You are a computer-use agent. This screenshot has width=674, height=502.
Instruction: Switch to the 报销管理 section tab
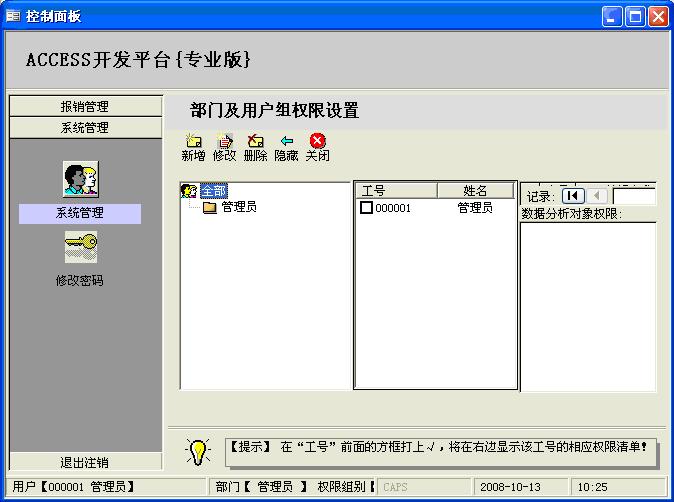point(85,106)
